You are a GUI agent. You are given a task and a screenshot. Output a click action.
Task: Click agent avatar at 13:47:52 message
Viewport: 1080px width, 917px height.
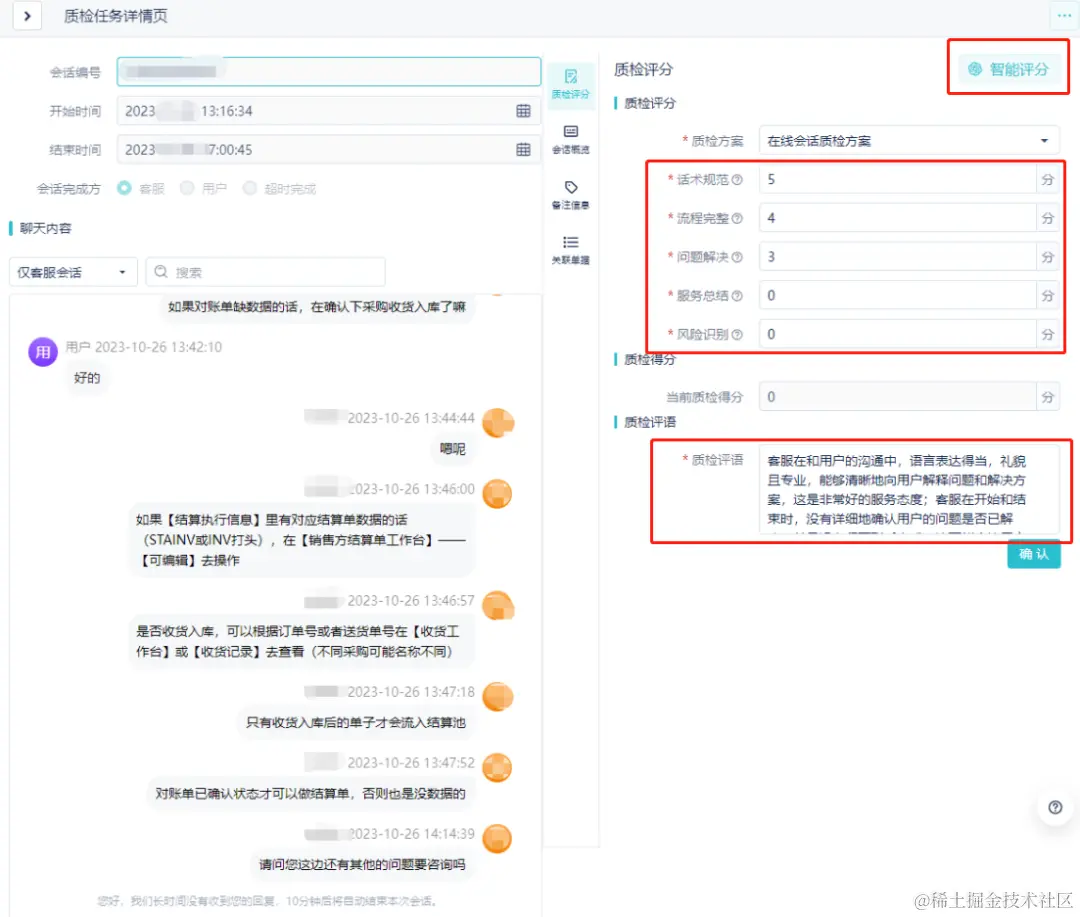tap(497, 767)
